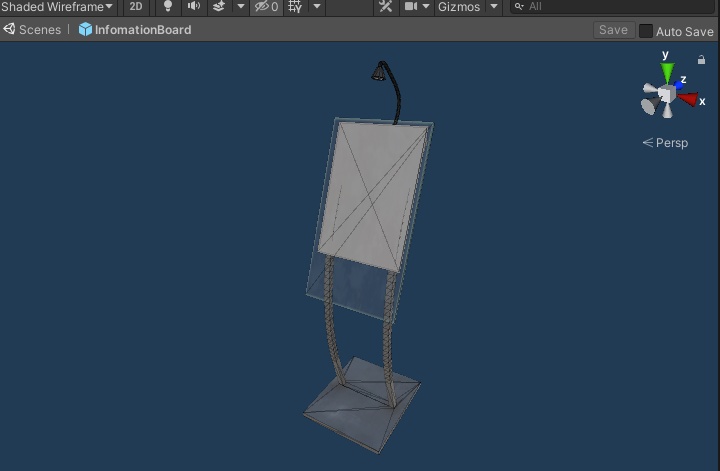Click the scene camera icon
This screenshot has height=471, width=720.
click(411, 6)
